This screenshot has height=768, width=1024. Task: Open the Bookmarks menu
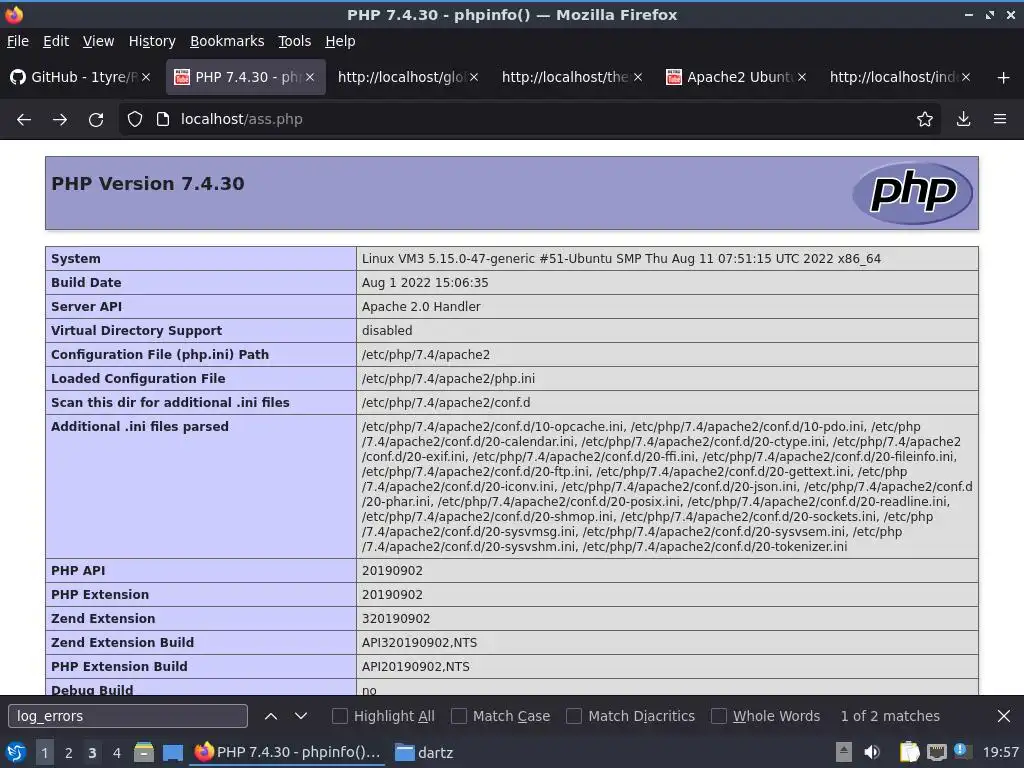pyautogui.click(x=227, y=41)
